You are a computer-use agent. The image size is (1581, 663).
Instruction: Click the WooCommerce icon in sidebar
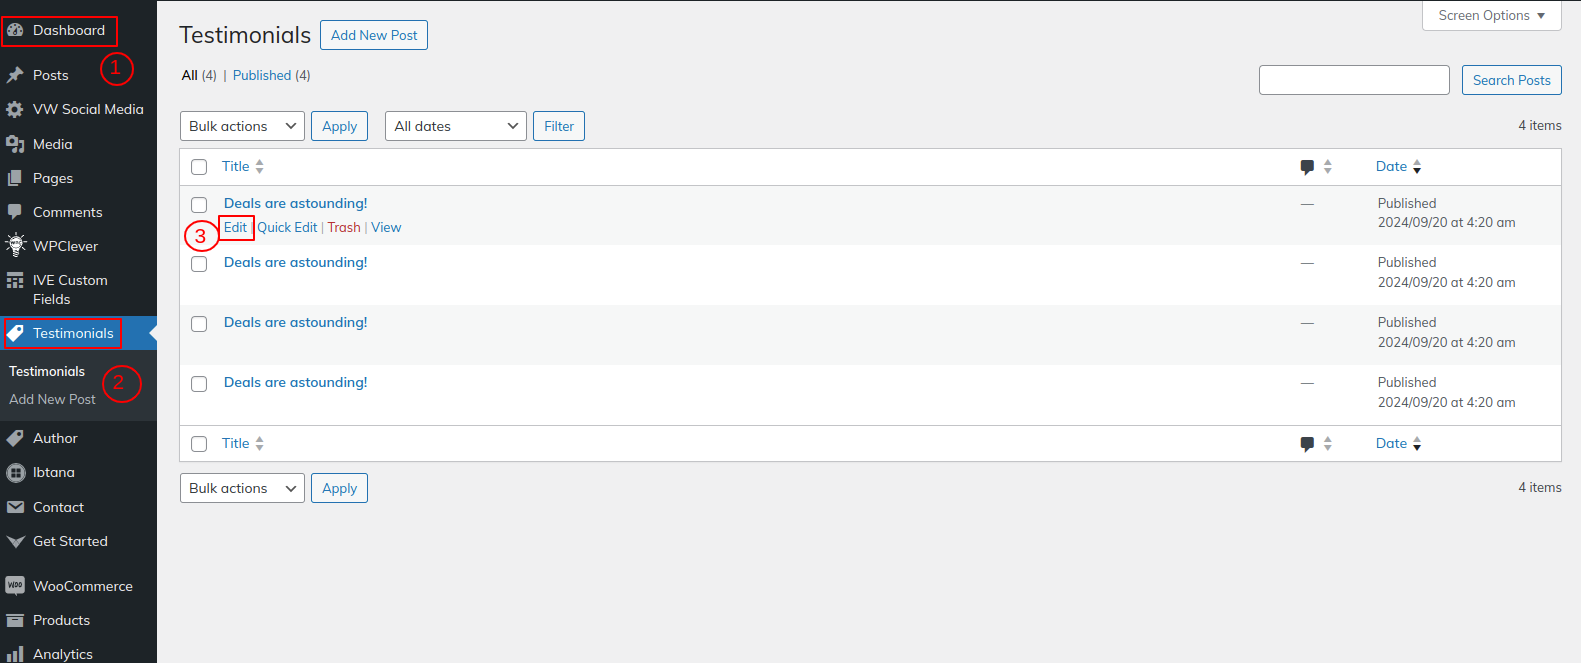(15, 586)
